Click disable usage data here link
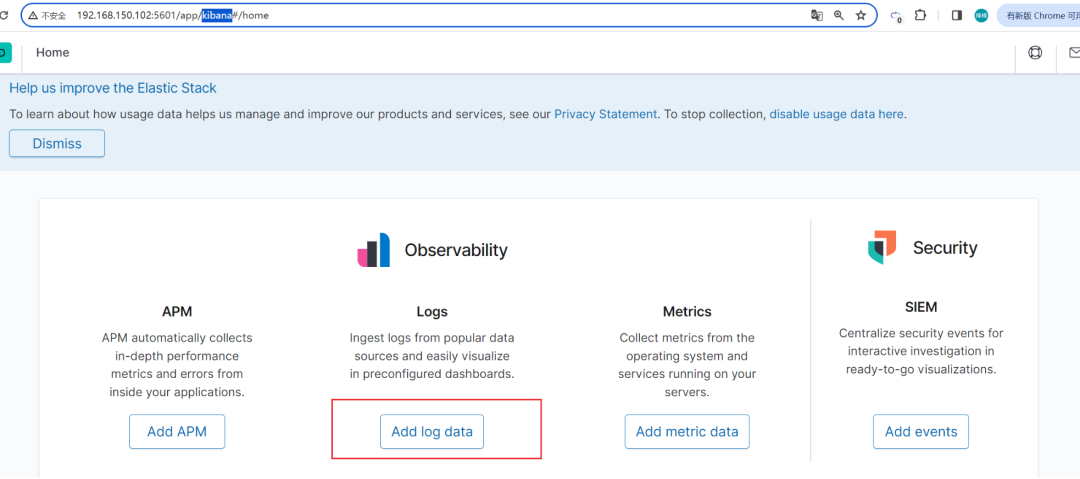Screen dimensions: 1080x479 click(x=836, y=114)
